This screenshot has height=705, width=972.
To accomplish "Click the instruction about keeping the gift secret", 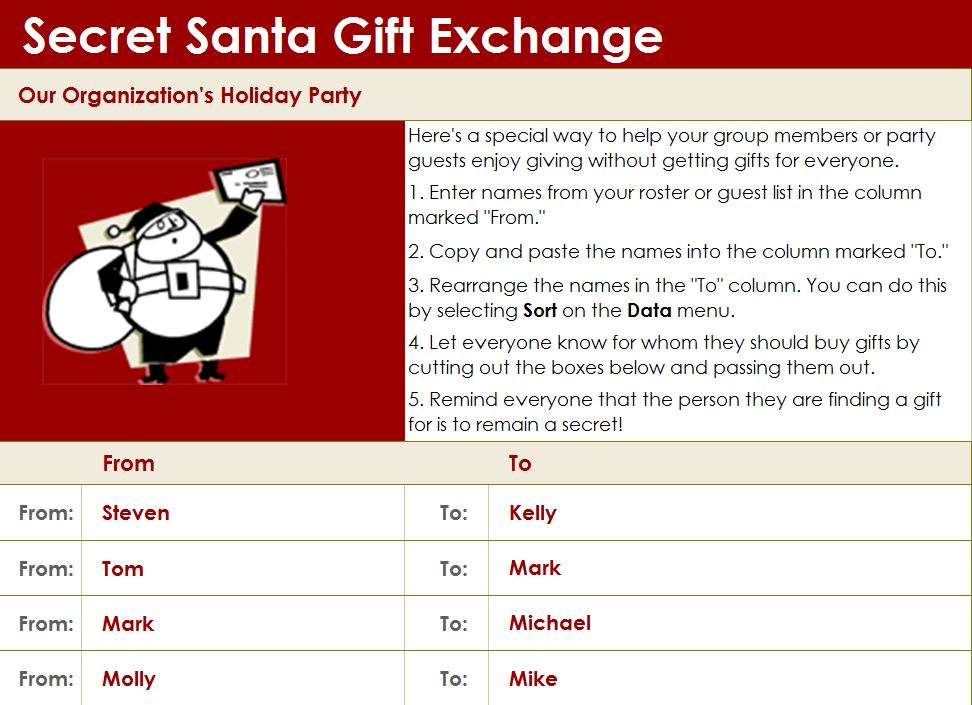I will pos(675,412).
